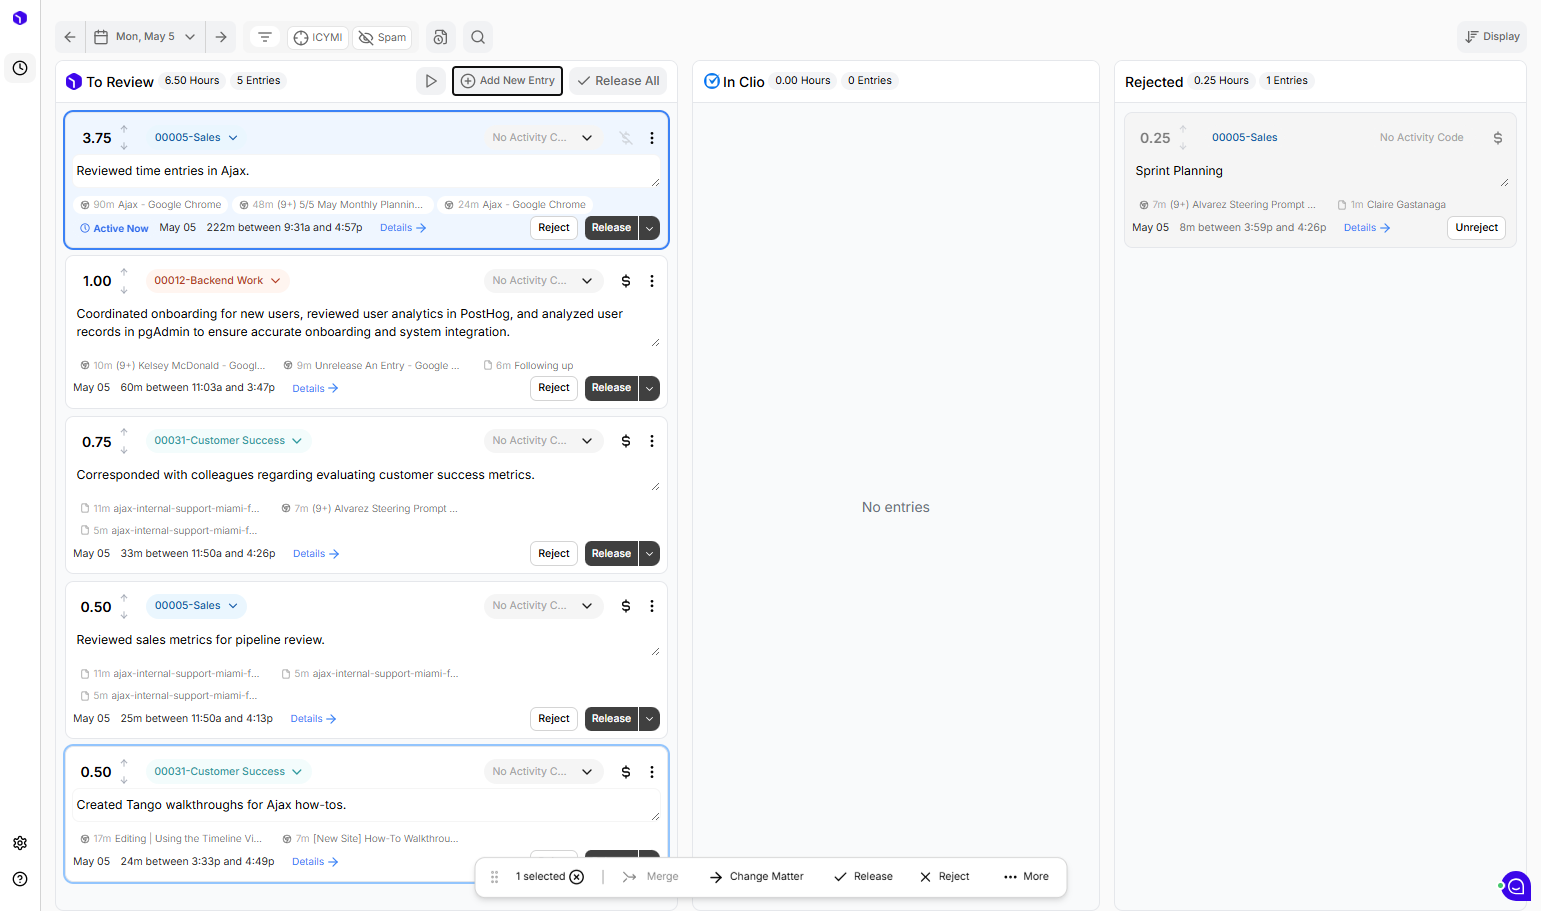
Task: Open the help question mark icon
Action: (20, 879)
